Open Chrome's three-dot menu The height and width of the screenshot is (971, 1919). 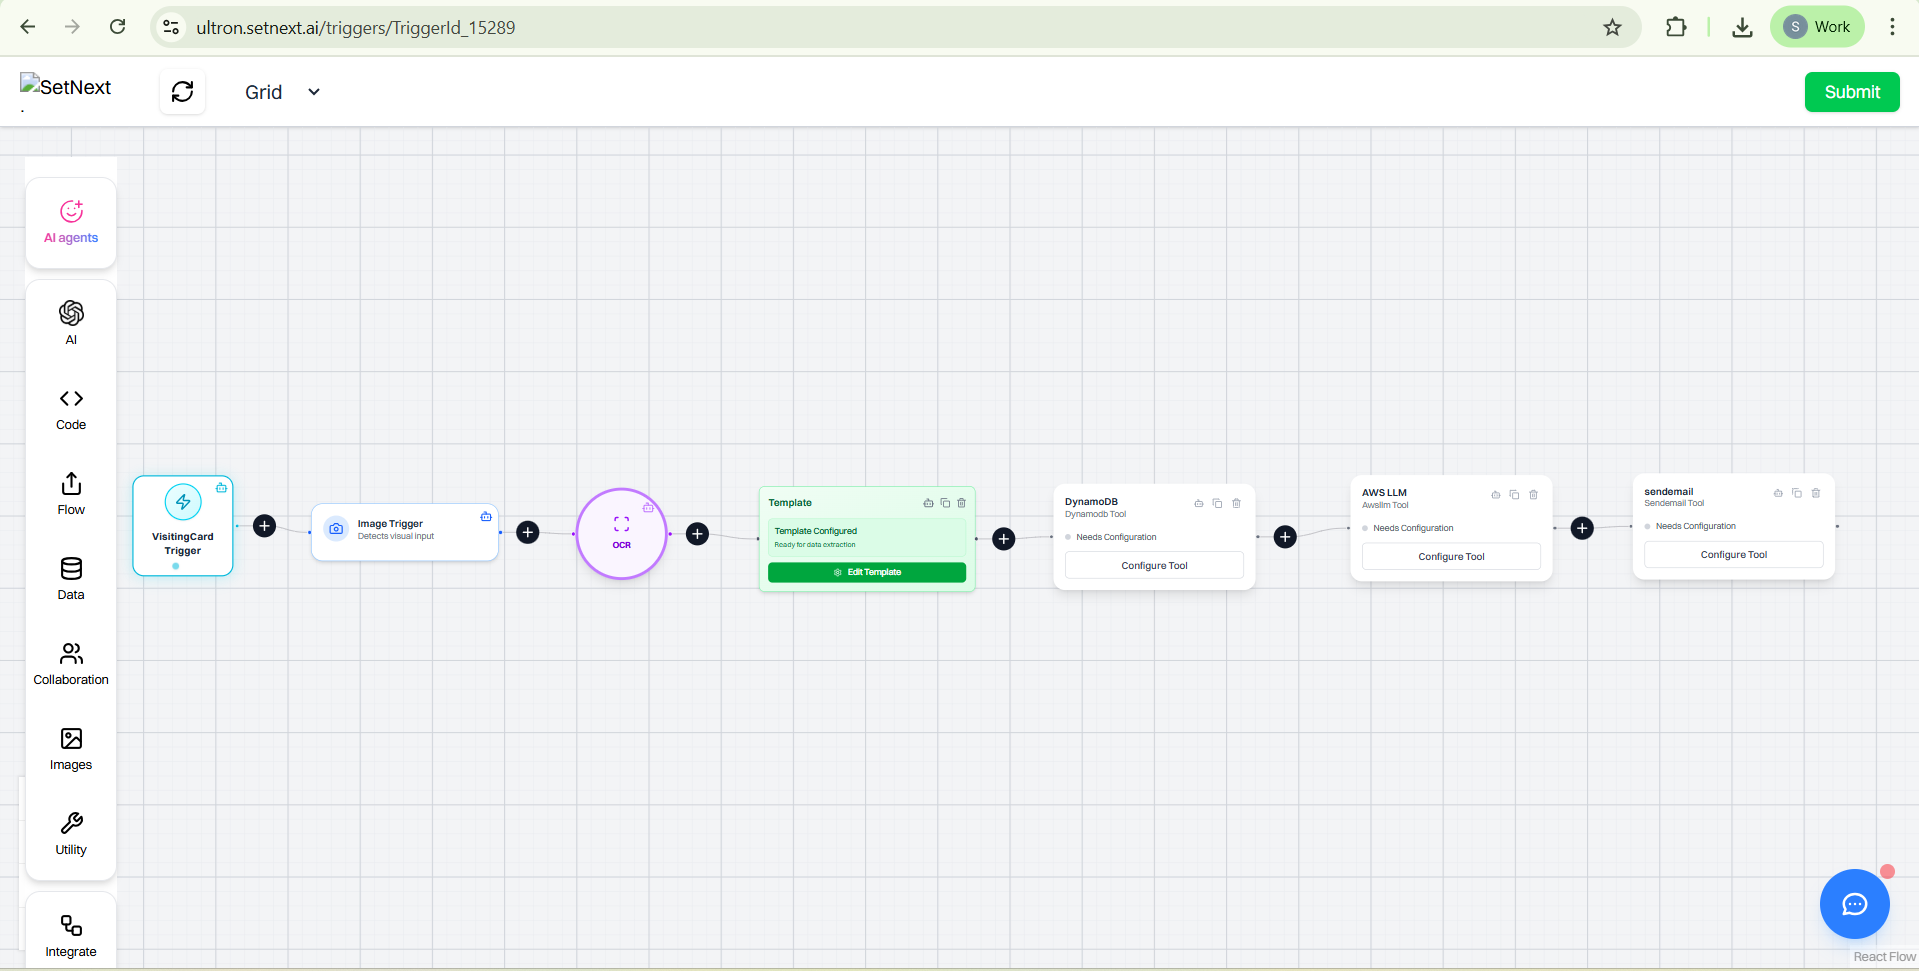point(1892,27)
